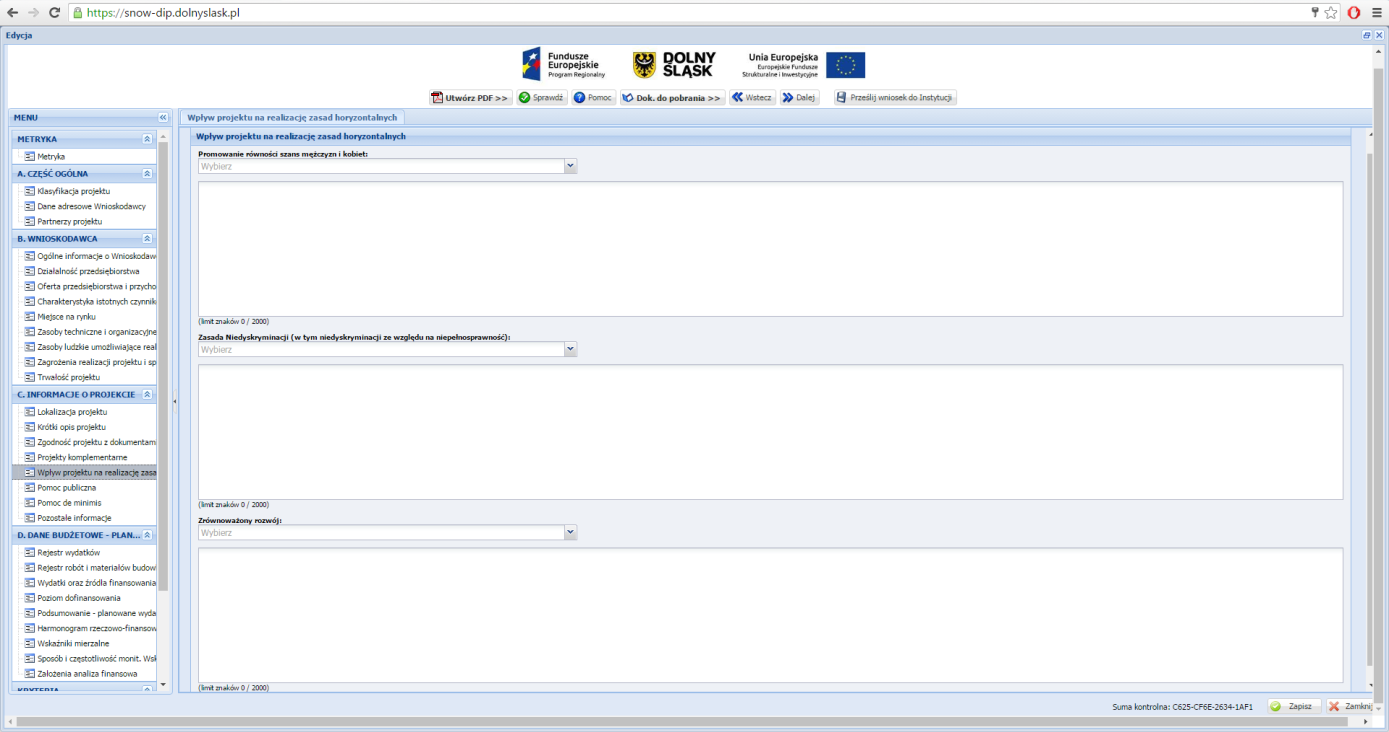Viewport: 1389px width, 732px height.
Task: Click Promowanie równości szans text area
Action: pos(770,249)
